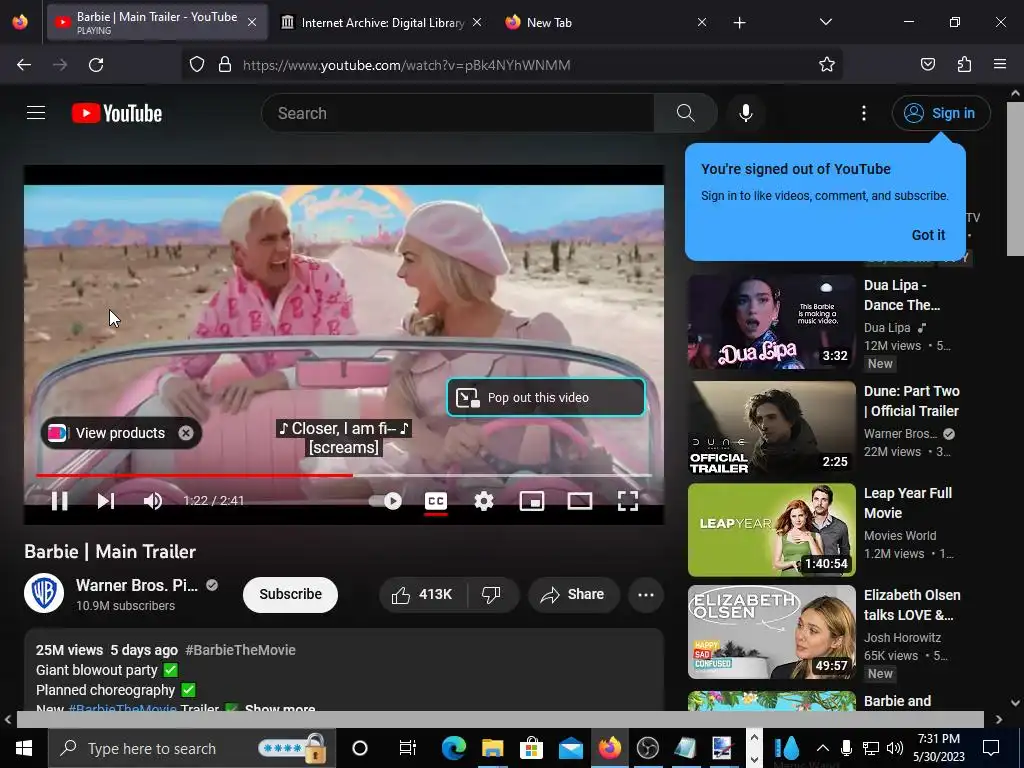The image size is (1024, 768).
Task: Open View products overlay
Action: (x=121, y=433)
